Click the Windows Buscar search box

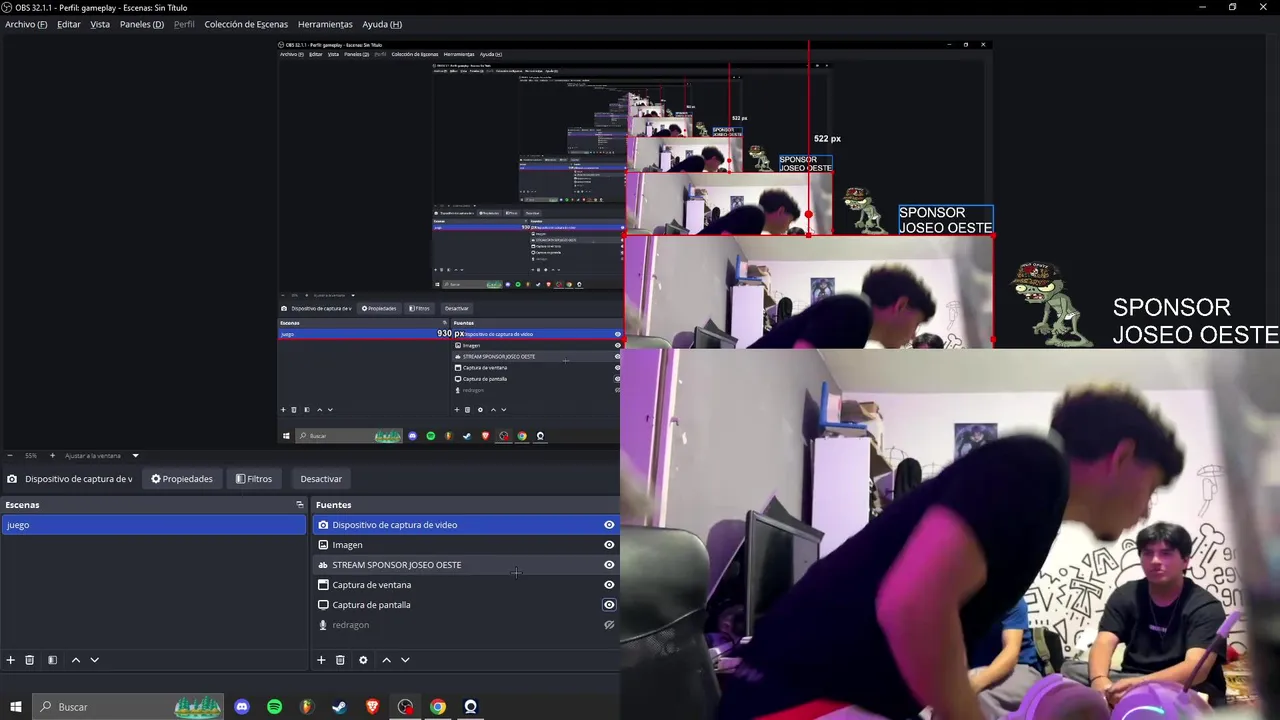pos(127,707)
